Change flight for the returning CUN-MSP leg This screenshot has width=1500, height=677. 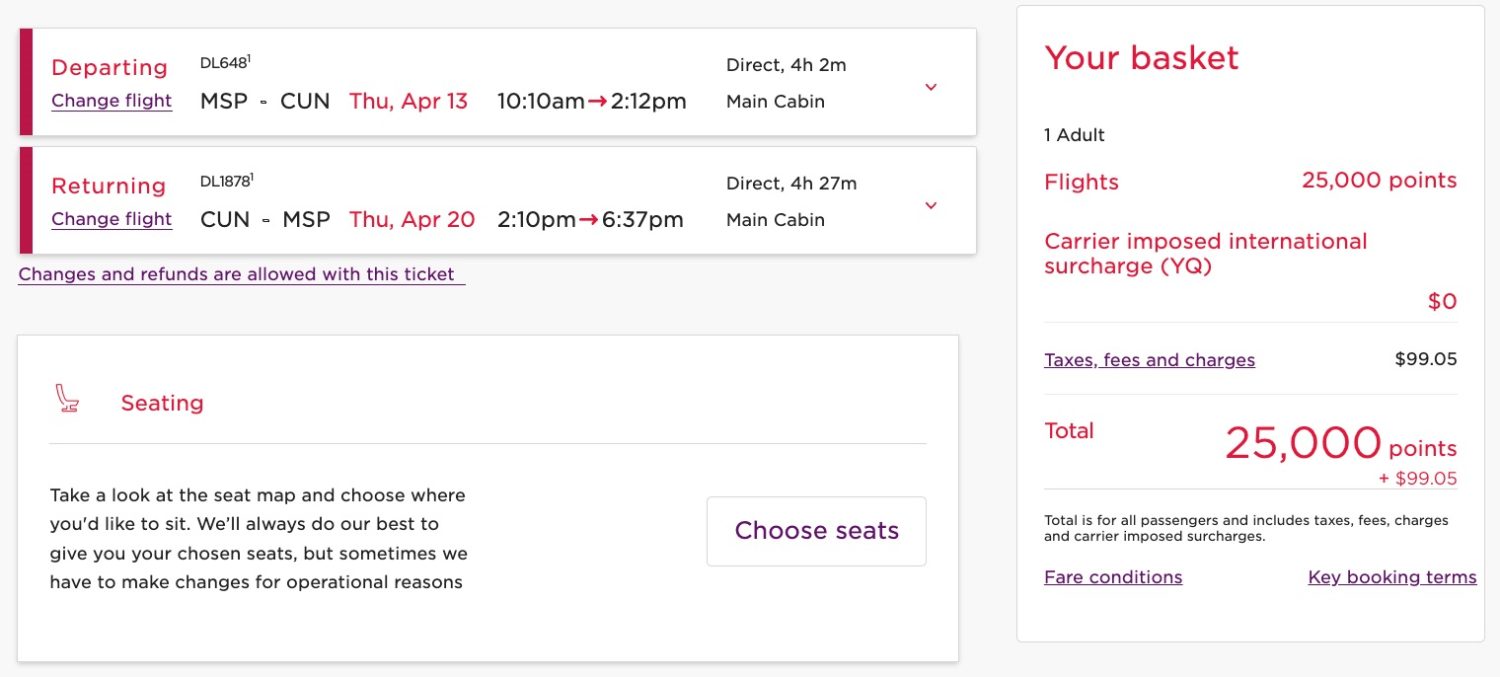pyautogui.click(x=112, y=219)
